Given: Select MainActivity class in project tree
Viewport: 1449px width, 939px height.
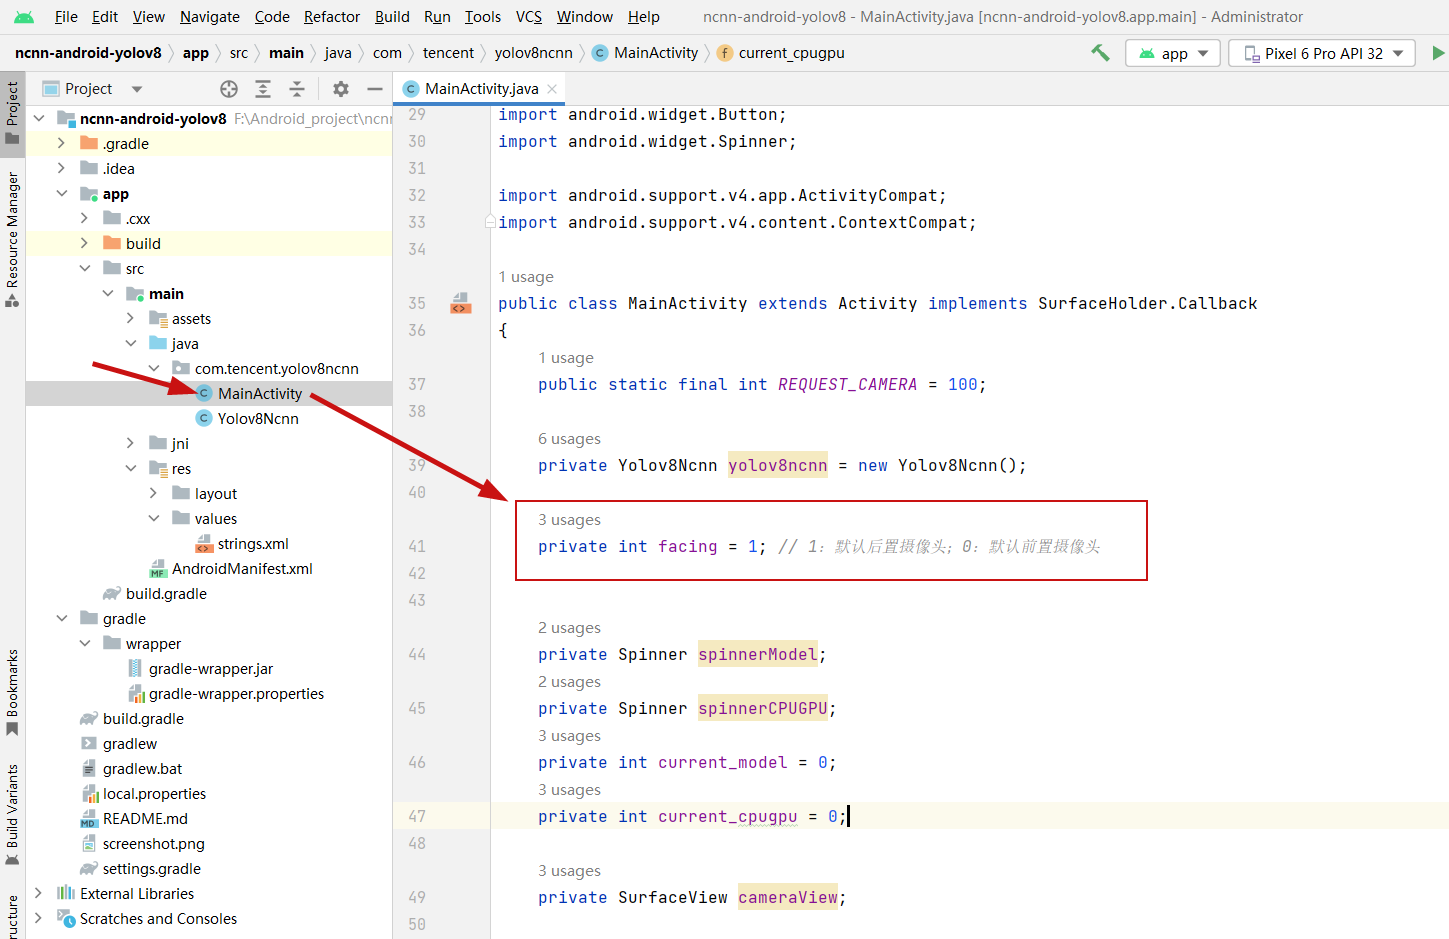Looking at the screenshot, I should (x=260, y=393).
